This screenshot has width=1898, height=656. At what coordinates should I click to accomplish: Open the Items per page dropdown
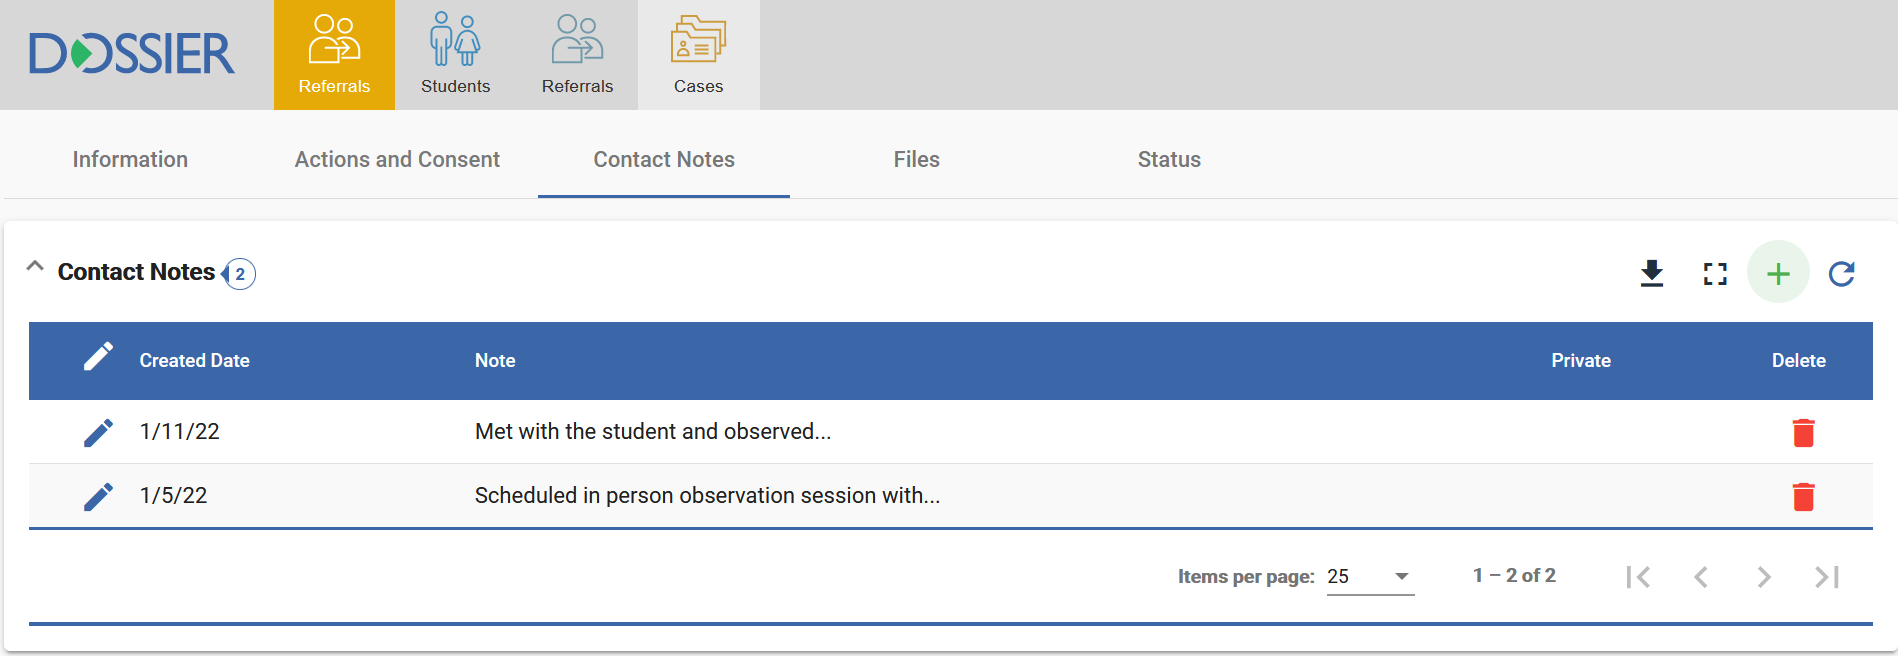click(1370, 576)
